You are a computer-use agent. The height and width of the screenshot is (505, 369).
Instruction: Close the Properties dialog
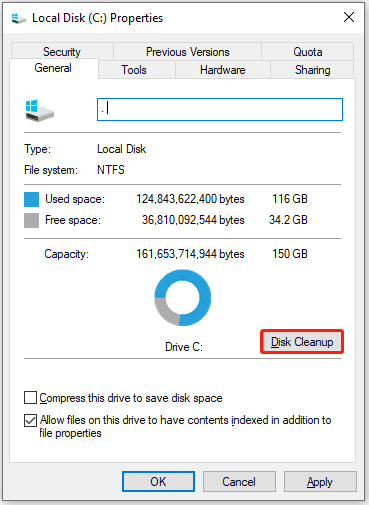coord(349,17)
